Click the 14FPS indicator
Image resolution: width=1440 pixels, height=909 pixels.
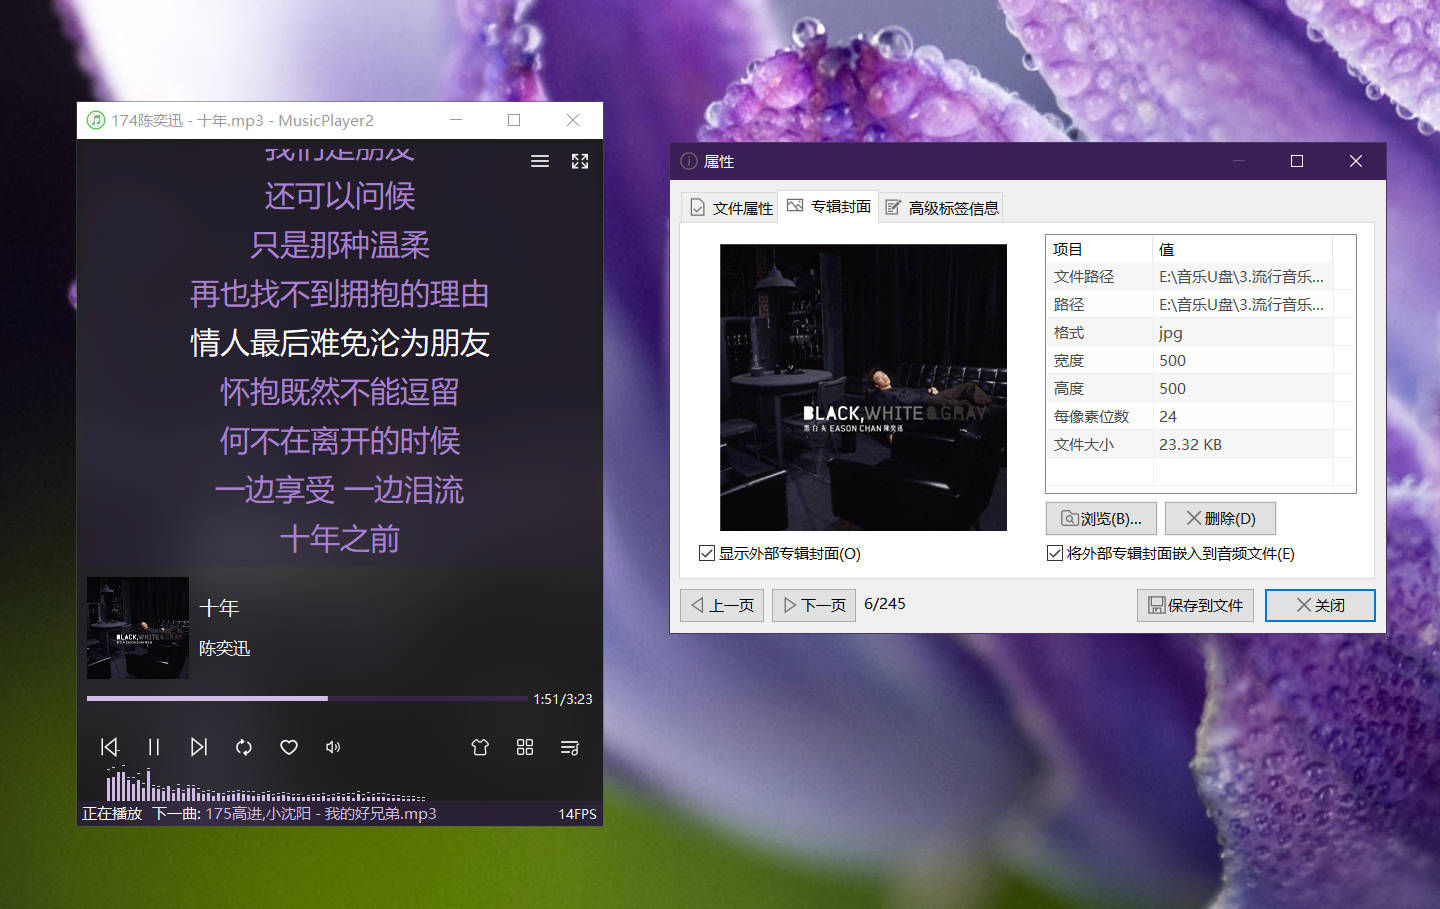tap(577, 814)
